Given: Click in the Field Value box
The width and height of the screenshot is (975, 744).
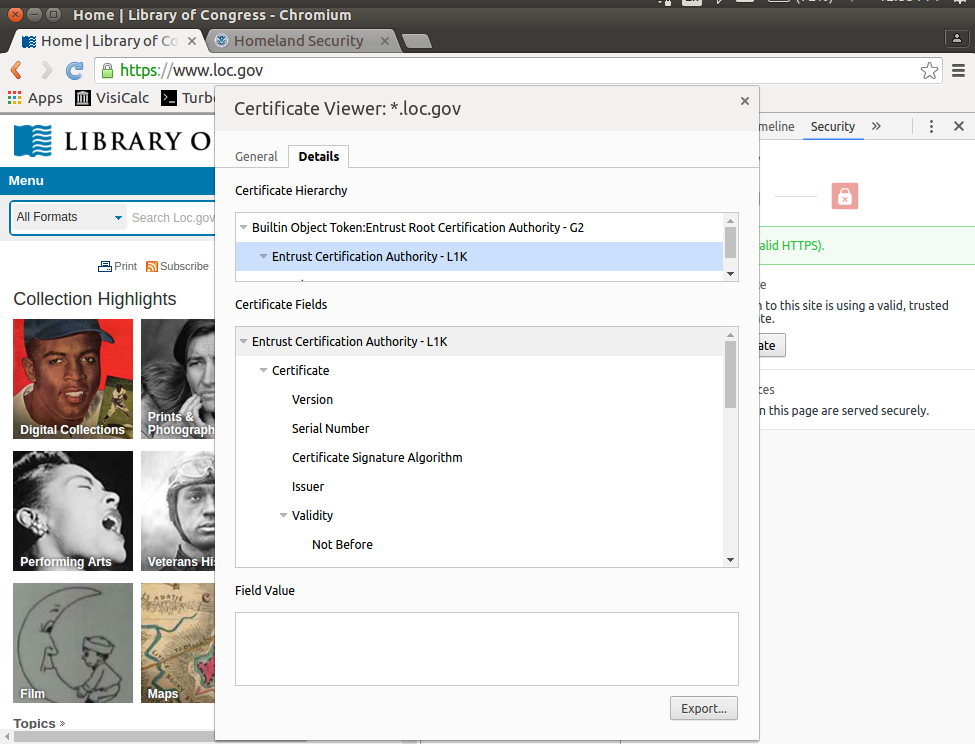Looking at the screenshot, I should click(486, 649).
